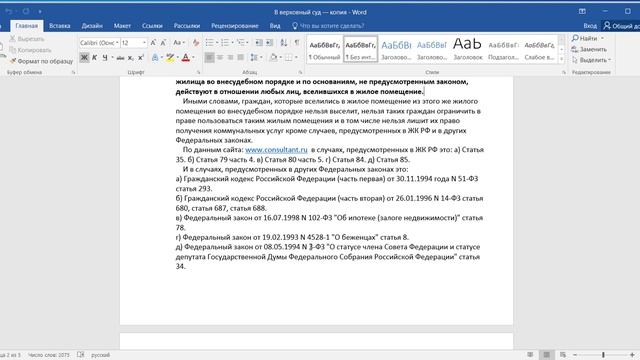Screen dimensions: 640x360
Task: Cut the selection with Вырезать
Action: 27,39
